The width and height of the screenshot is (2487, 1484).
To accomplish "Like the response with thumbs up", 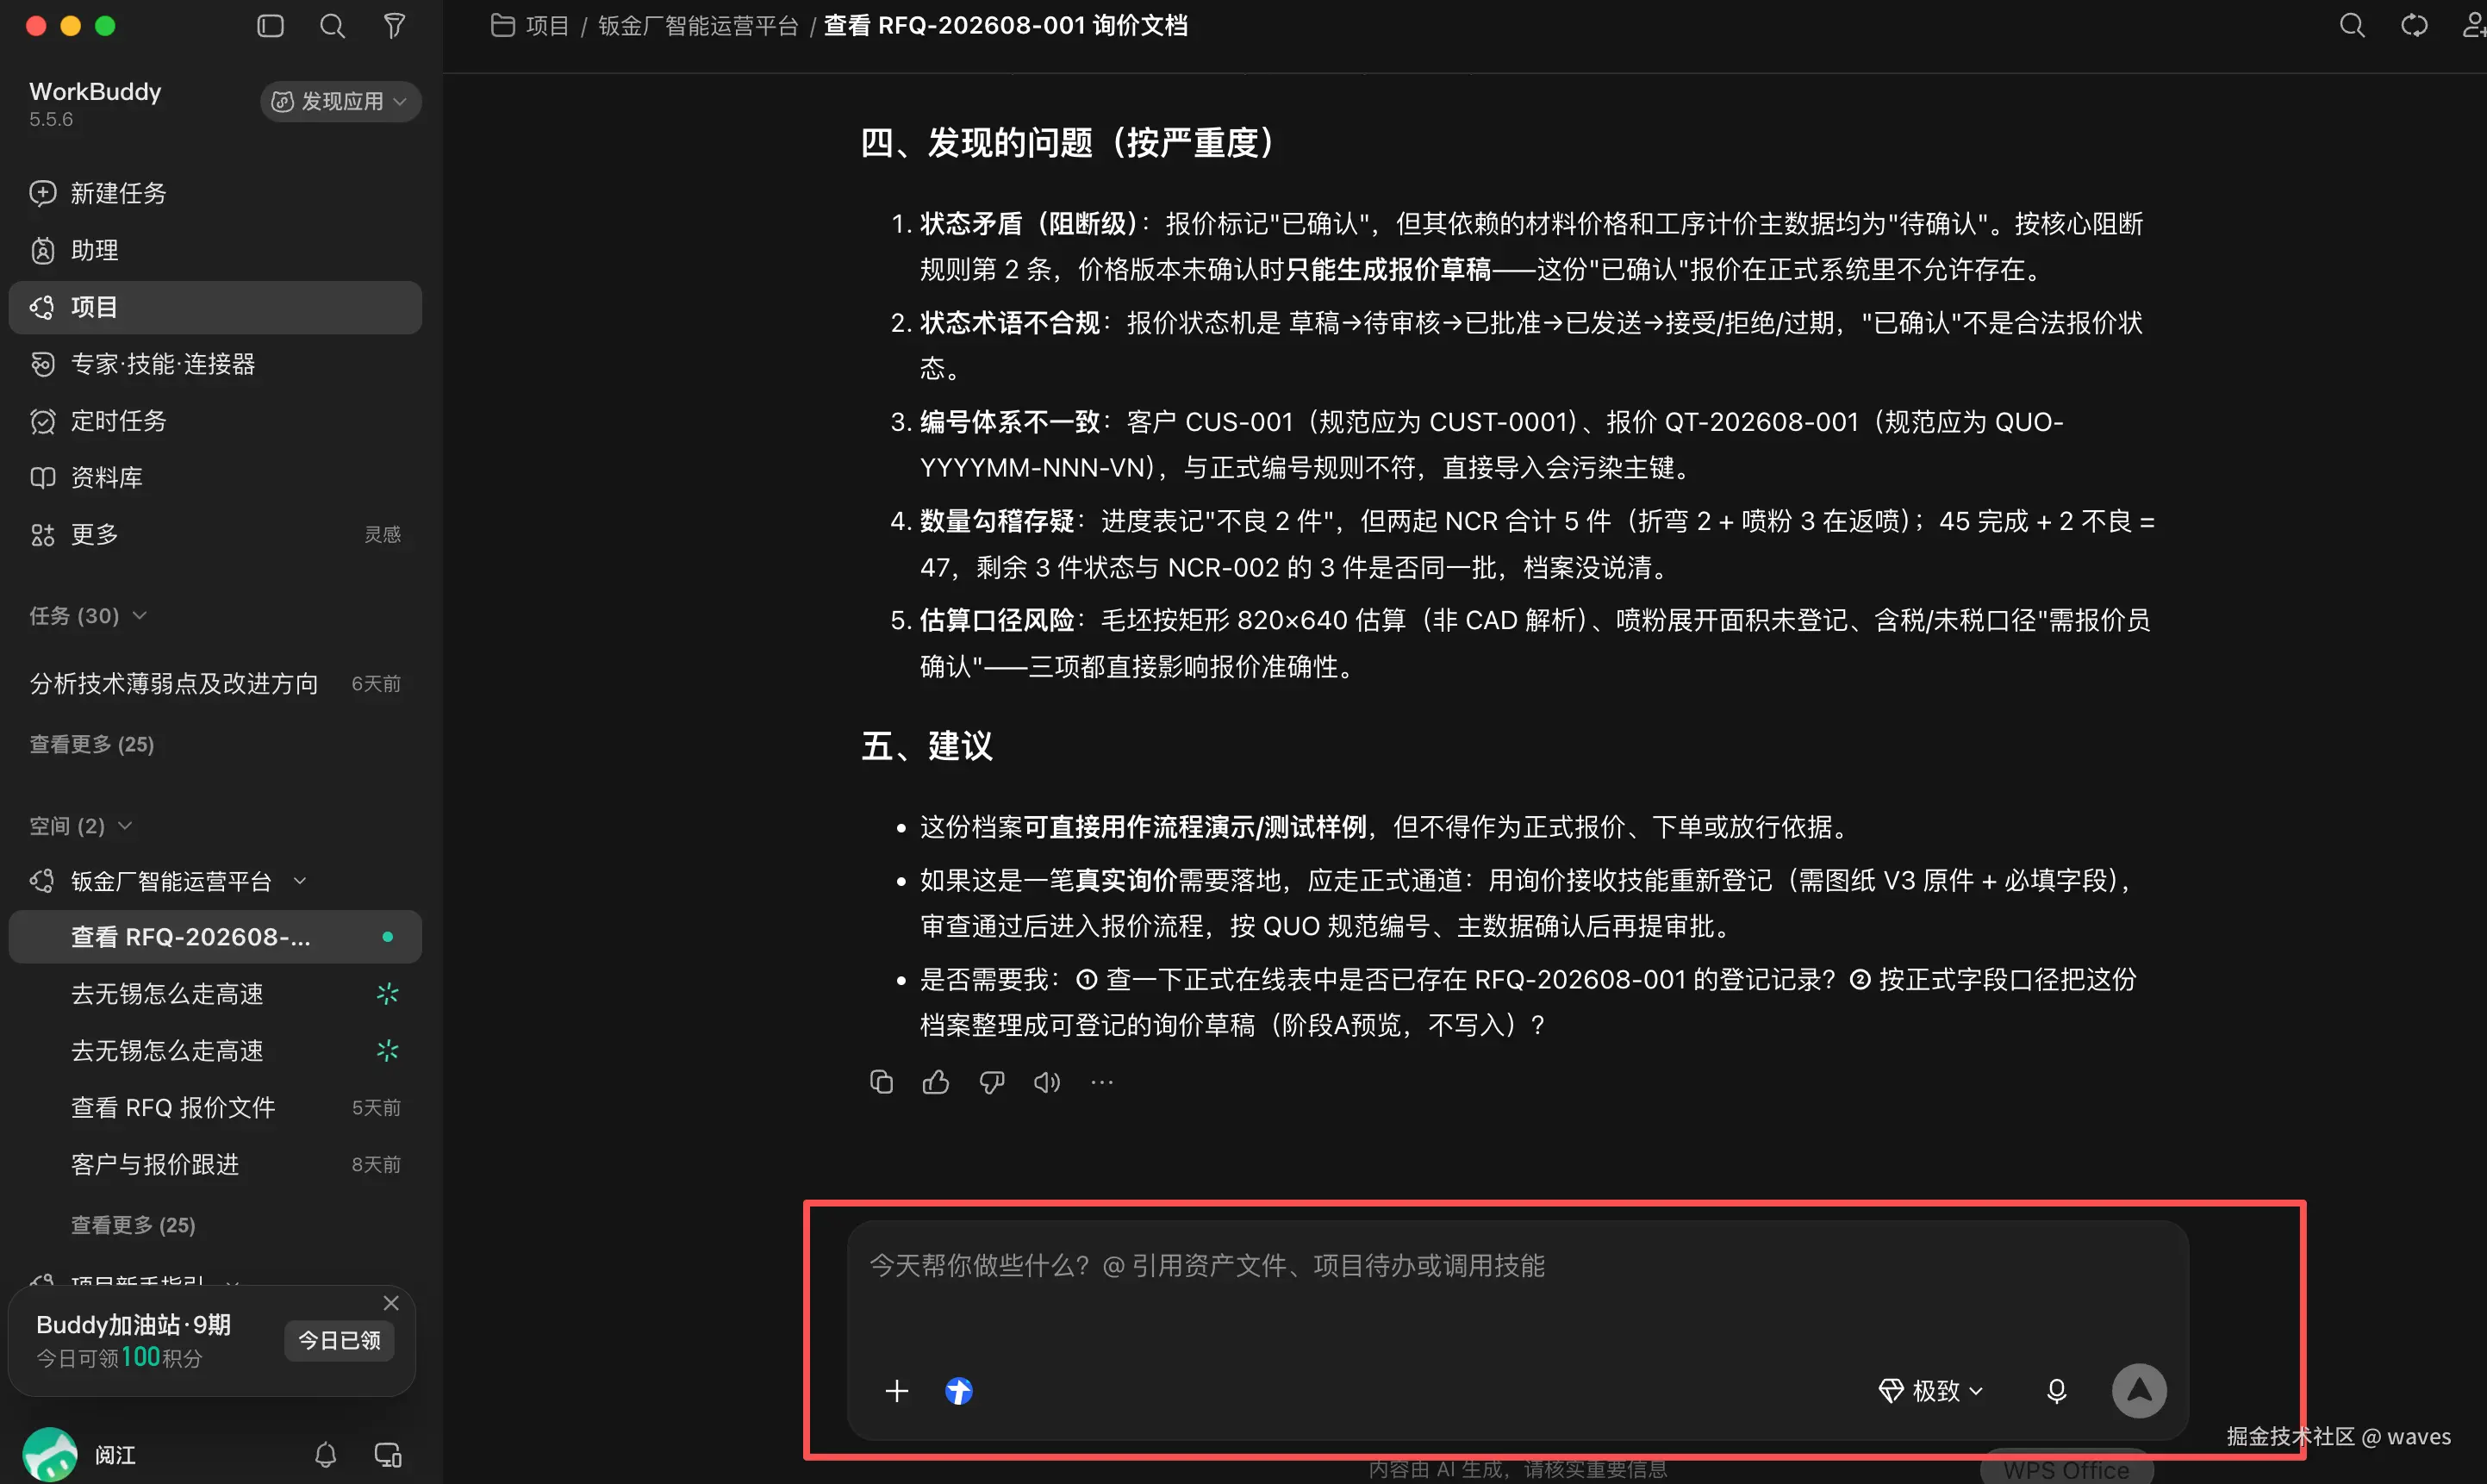I will [x=936, y=1082].
